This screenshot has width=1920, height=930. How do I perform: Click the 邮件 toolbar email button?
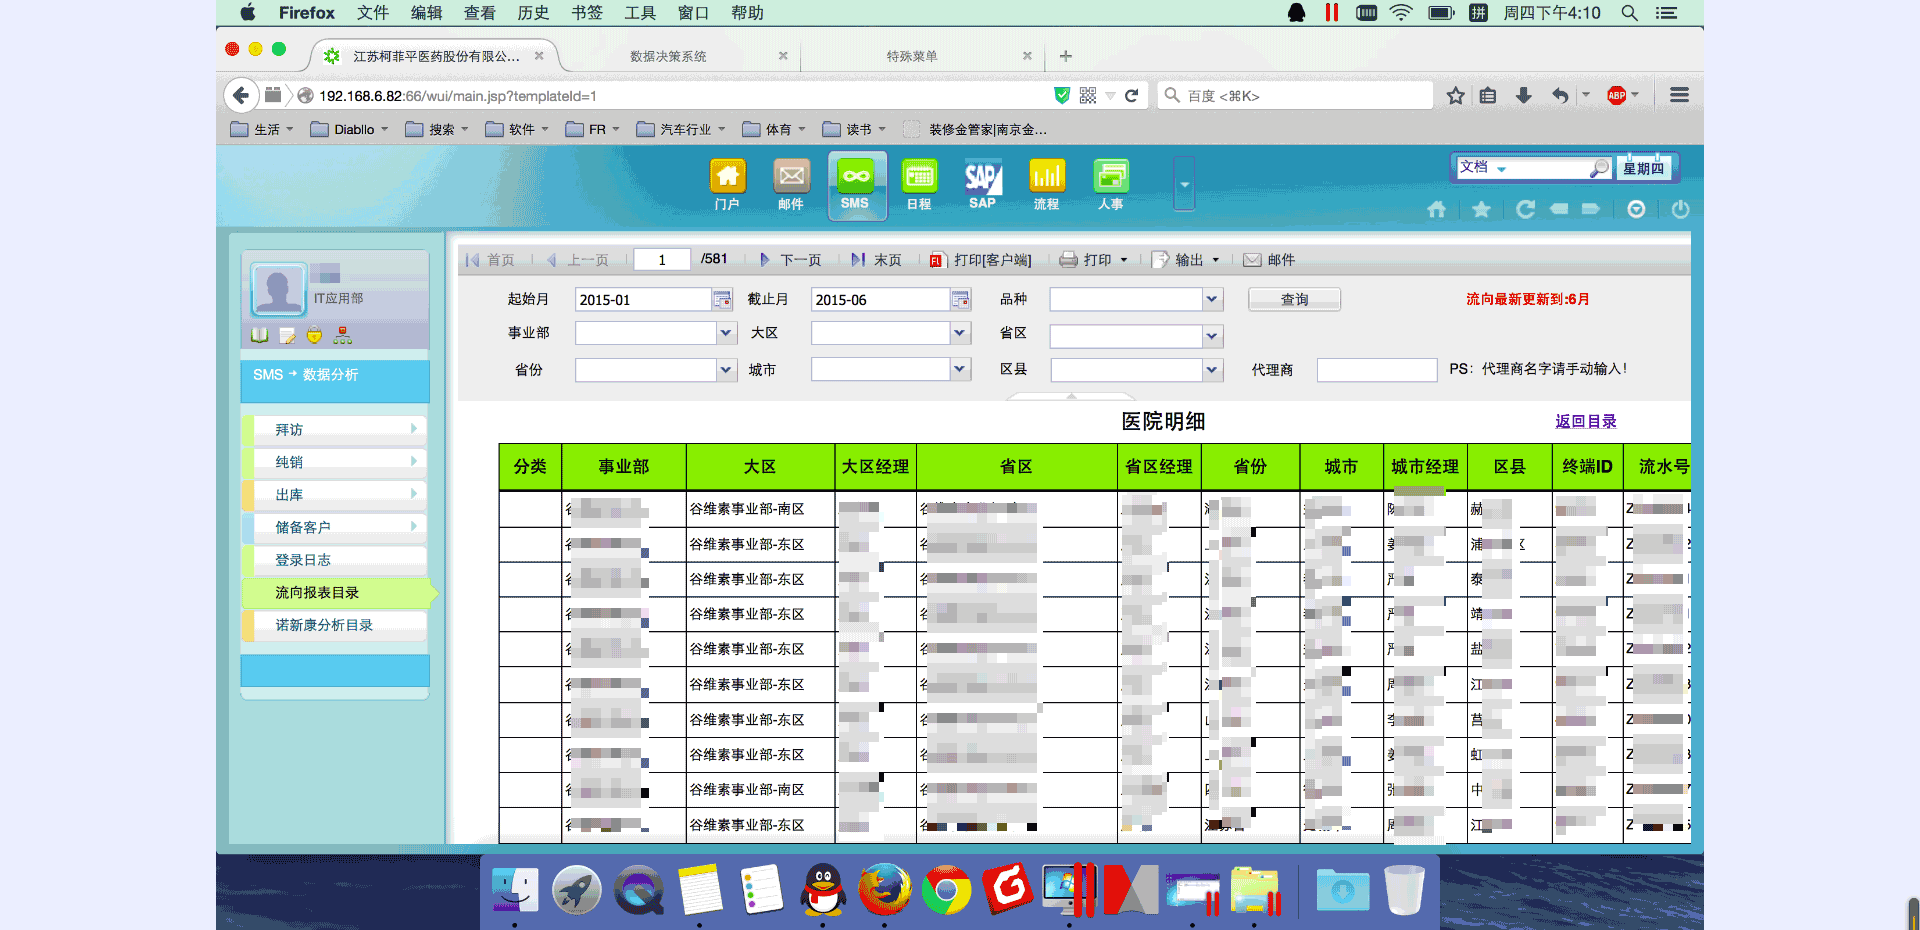coord(1269,260)
